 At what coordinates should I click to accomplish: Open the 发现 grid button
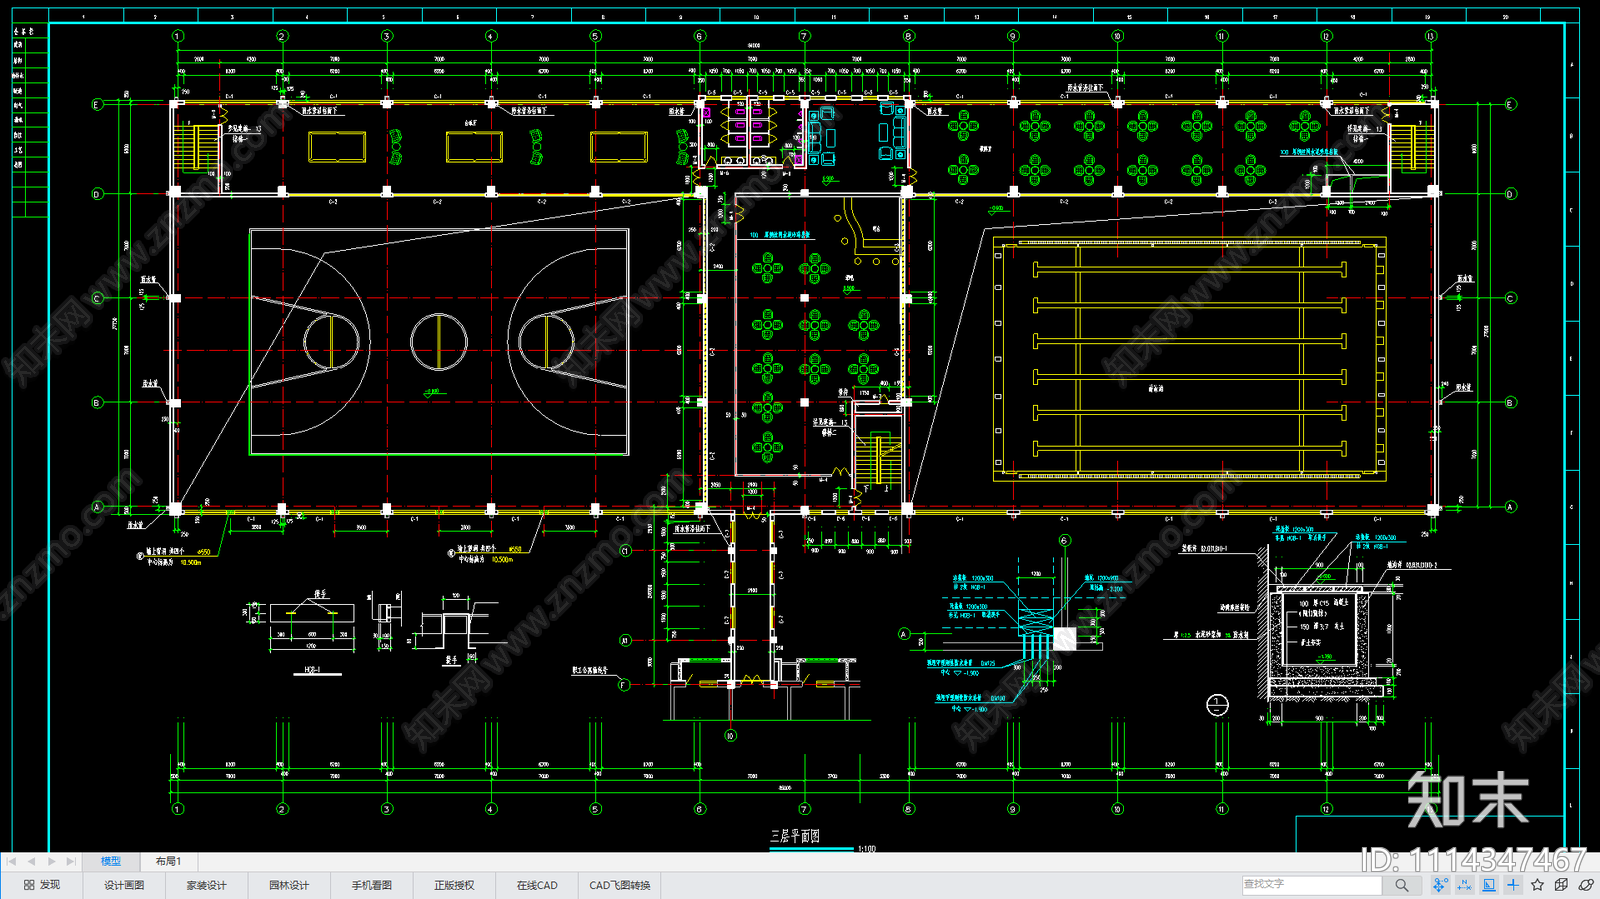[x=42, y=885]
